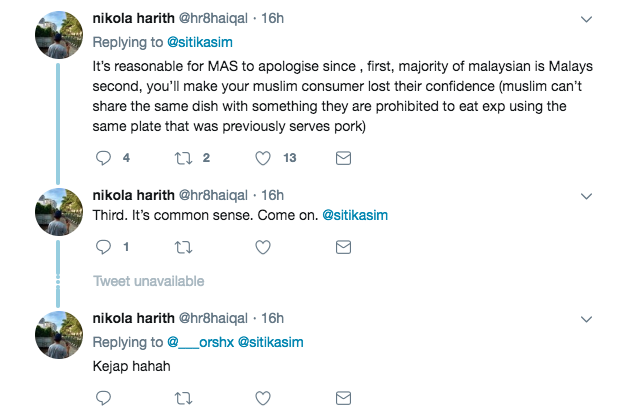Screen dimensions: 634x414
Task: Retweet the first tweet with 2 retweets
Action: (x=182, y=158)
